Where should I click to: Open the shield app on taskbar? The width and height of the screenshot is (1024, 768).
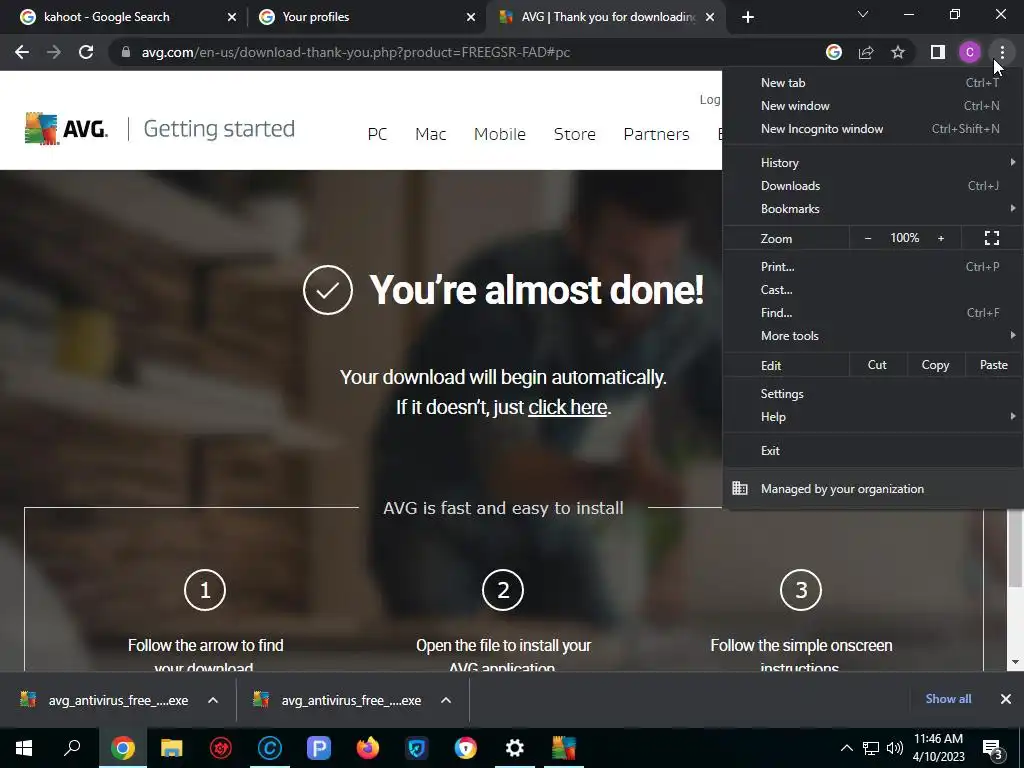(417, 748)
